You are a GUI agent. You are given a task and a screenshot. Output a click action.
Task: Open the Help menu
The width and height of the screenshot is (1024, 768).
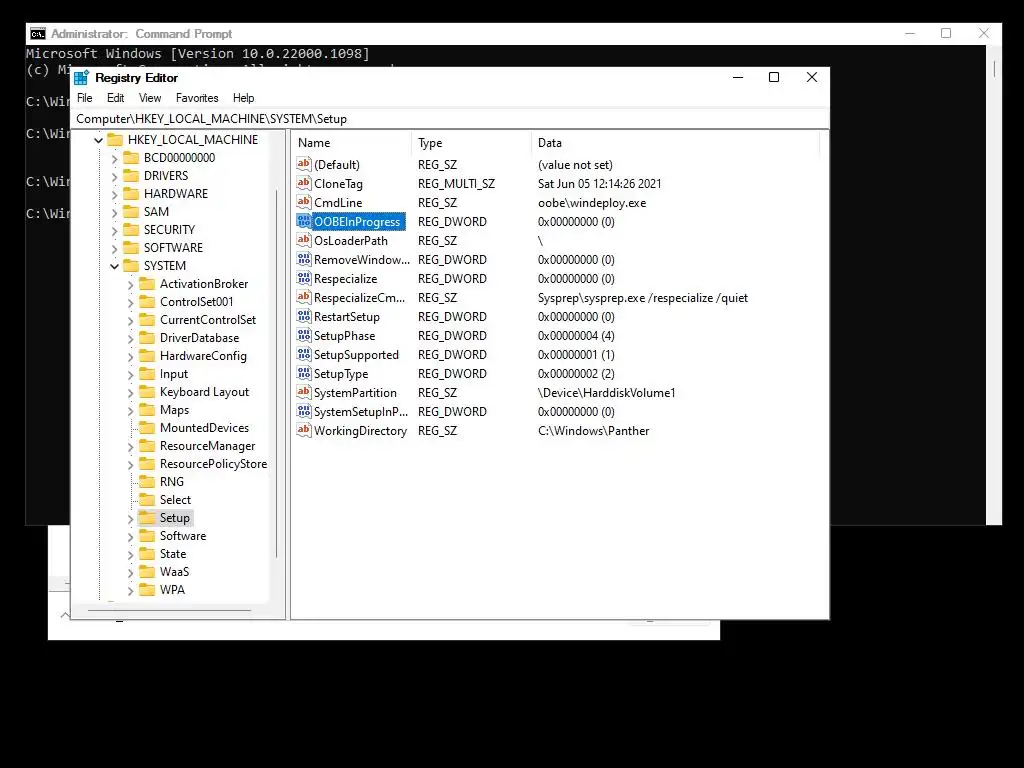pos(244,98)
